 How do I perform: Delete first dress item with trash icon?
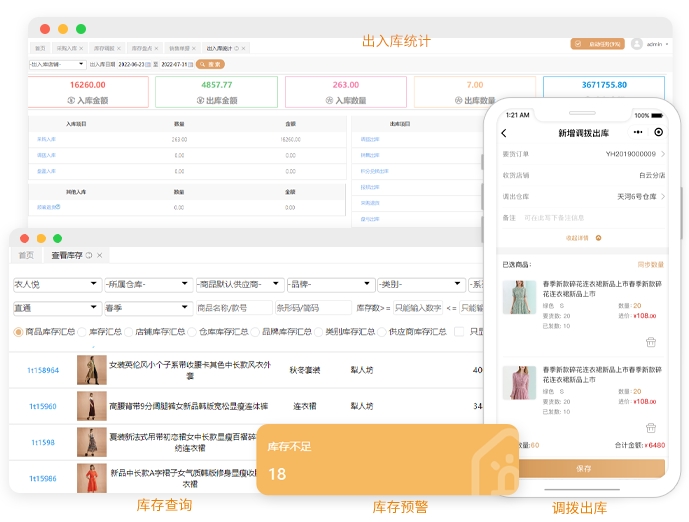tap(651, 342)
